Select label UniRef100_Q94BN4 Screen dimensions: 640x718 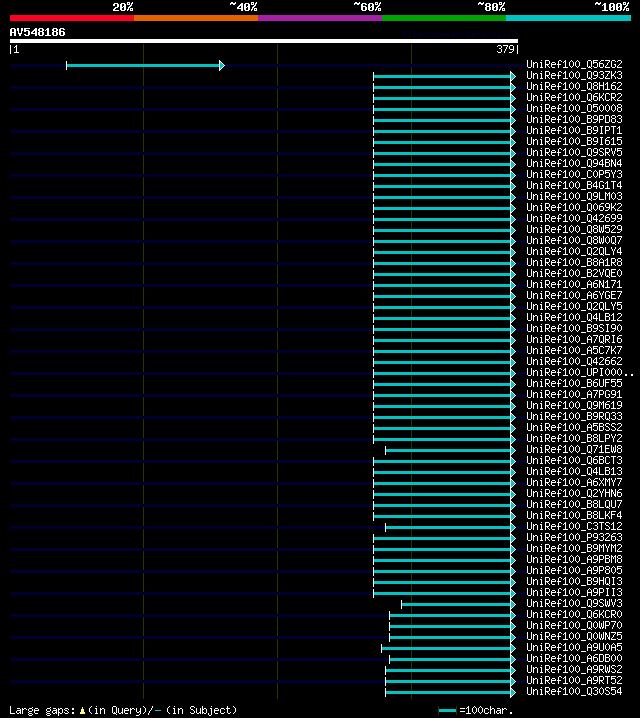(x=574, y=163)
